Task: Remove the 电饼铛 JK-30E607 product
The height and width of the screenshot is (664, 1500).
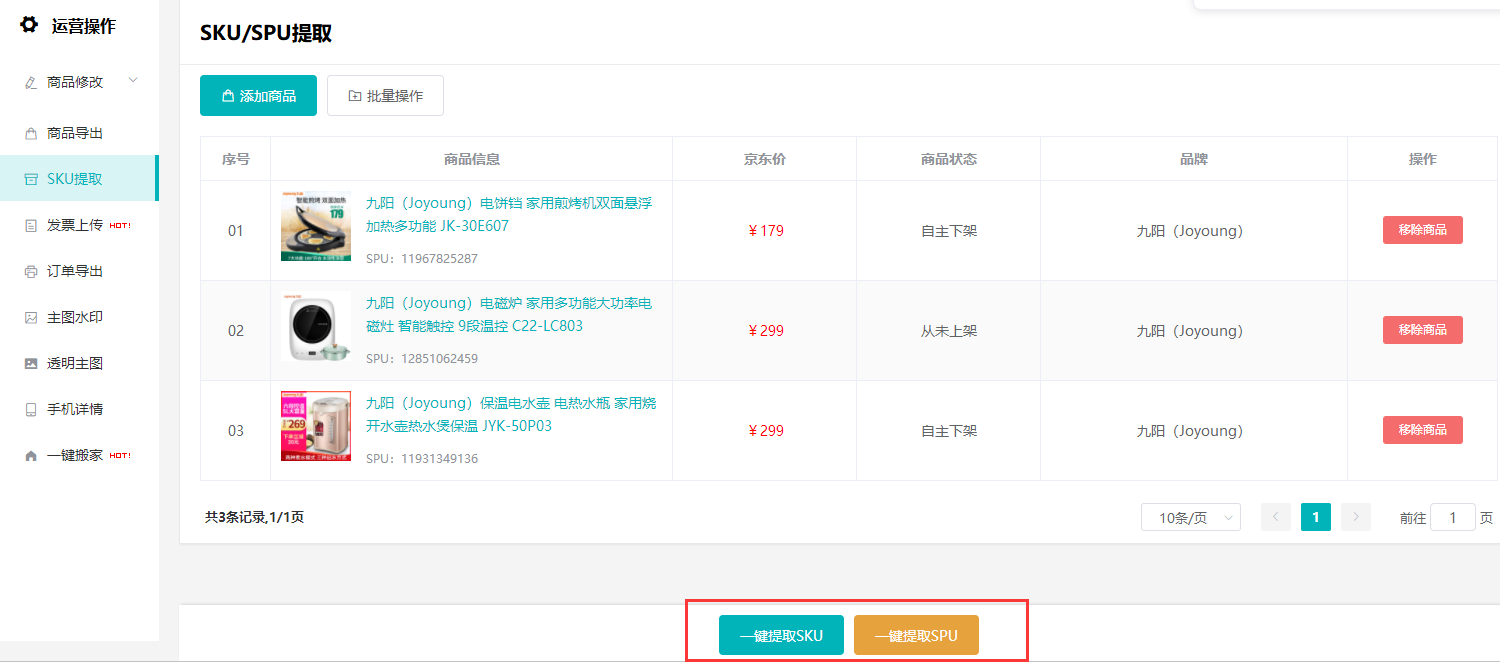Action: click(x=1422, y=230)
